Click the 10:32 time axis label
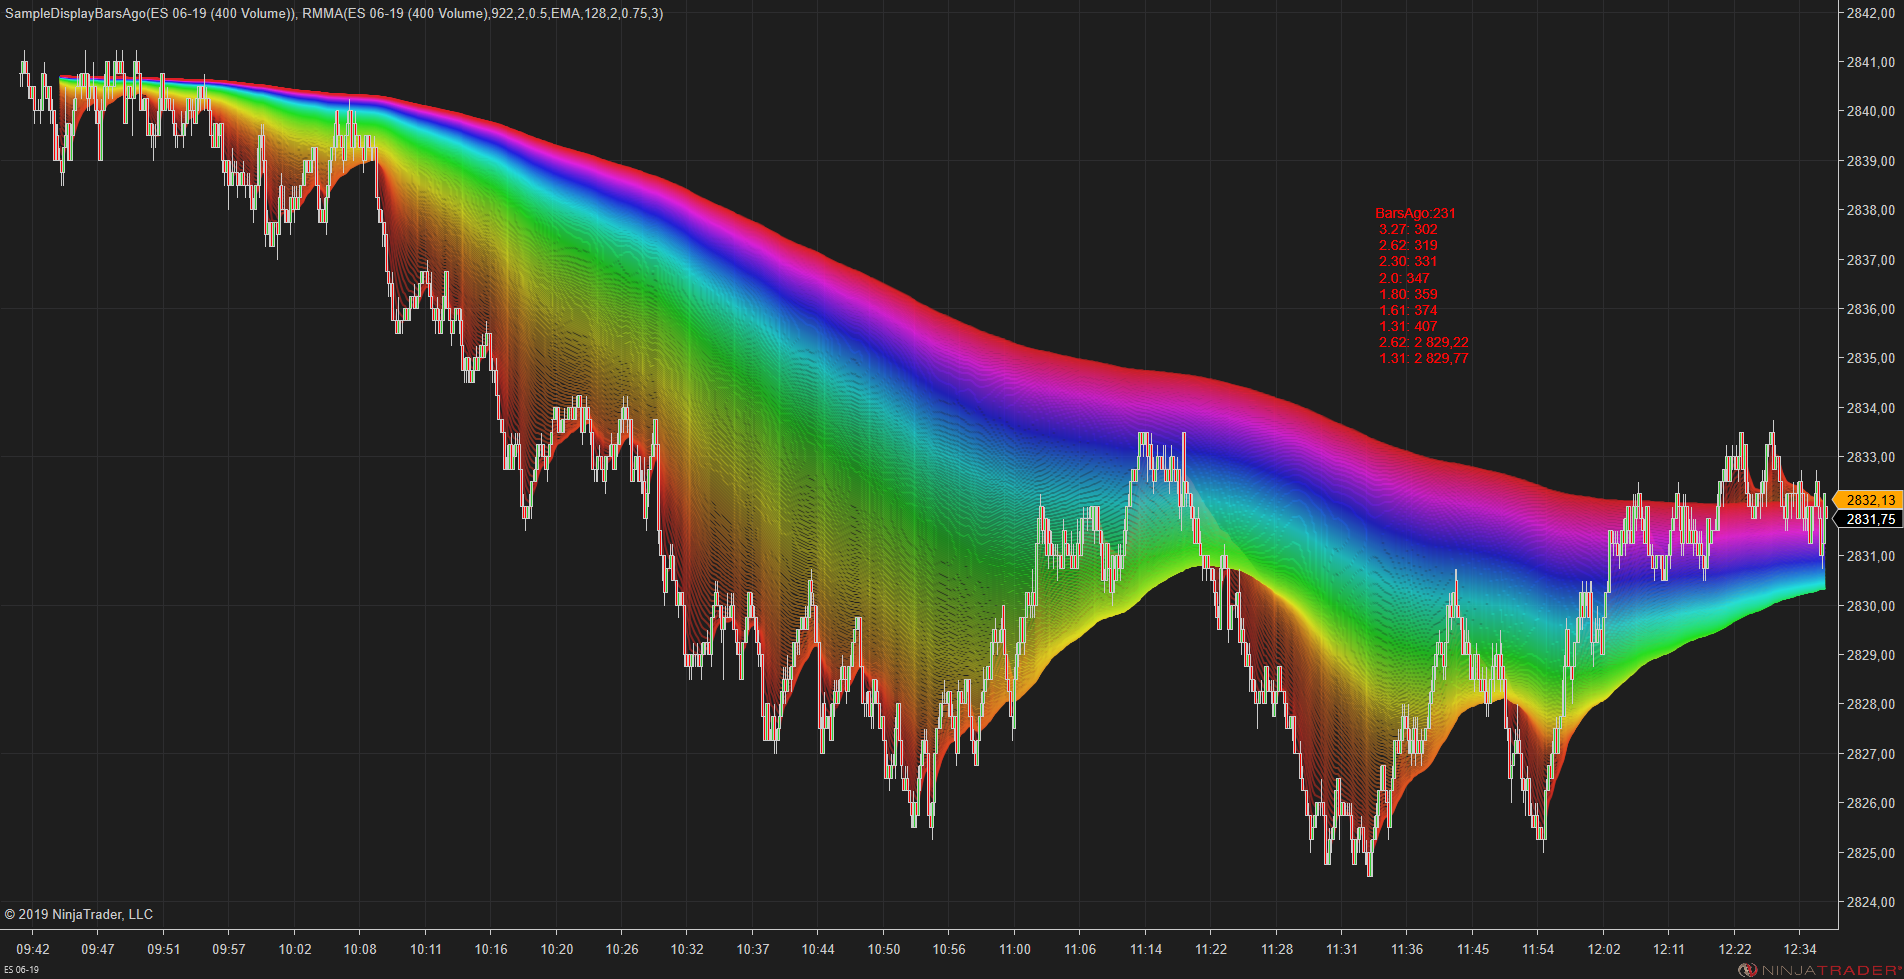 click(x=687, y=949)
